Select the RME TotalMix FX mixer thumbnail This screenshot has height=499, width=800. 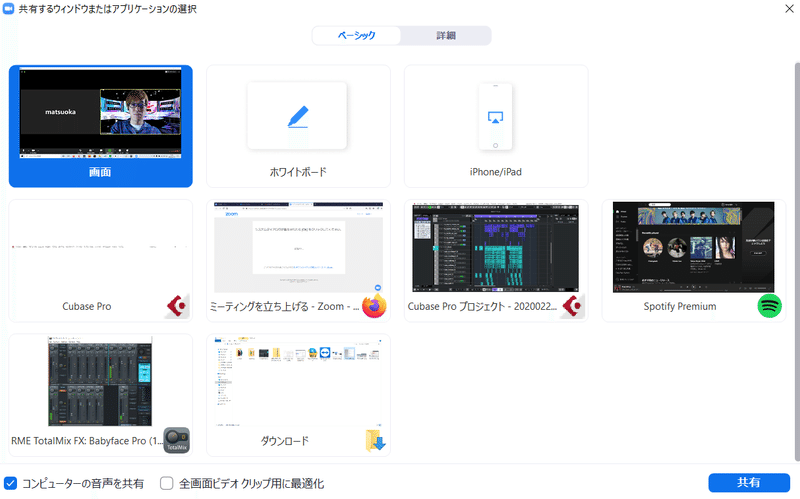(x=100, y=381)
